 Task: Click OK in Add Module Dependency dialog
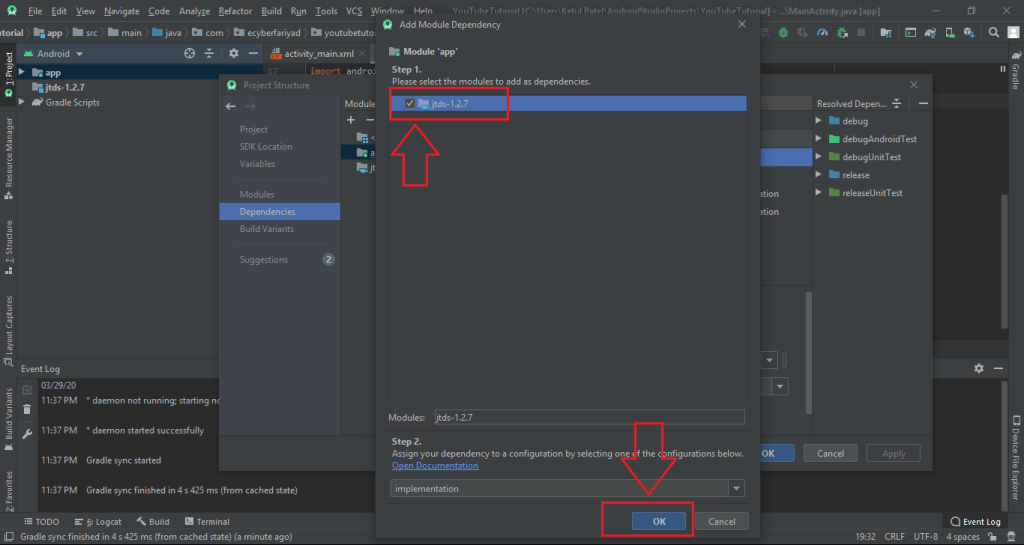click(x=658, y=521)
